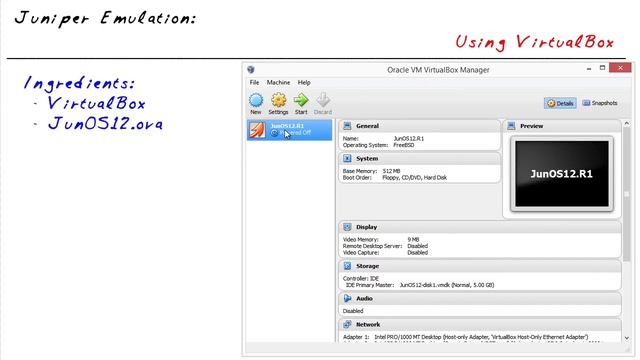Close the VirtualBox Manager window
The image size is (640, 360).
620,68
